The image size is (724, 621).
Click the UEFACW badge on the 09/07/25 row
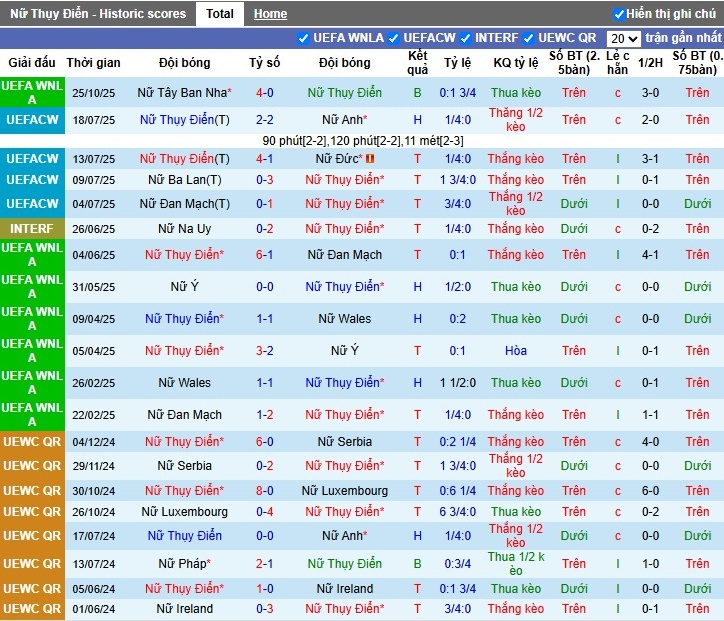(32, 180)
